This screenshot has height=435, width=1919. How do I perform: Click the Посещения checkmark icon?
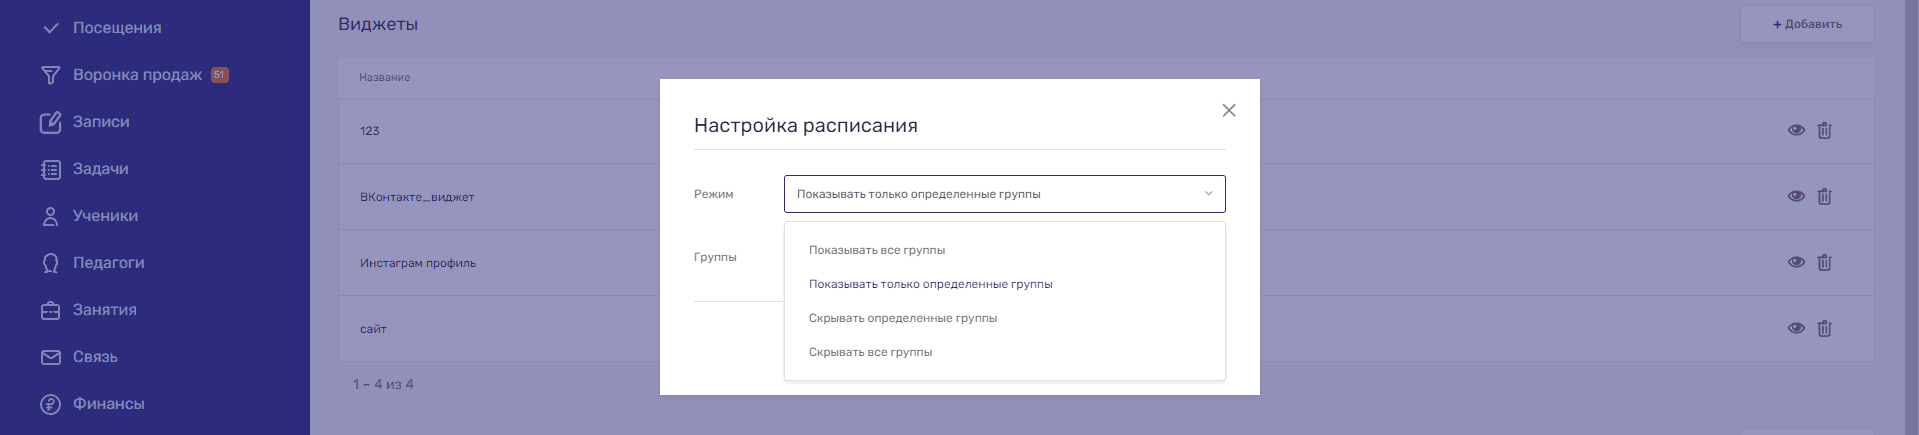tap(51, 28)
